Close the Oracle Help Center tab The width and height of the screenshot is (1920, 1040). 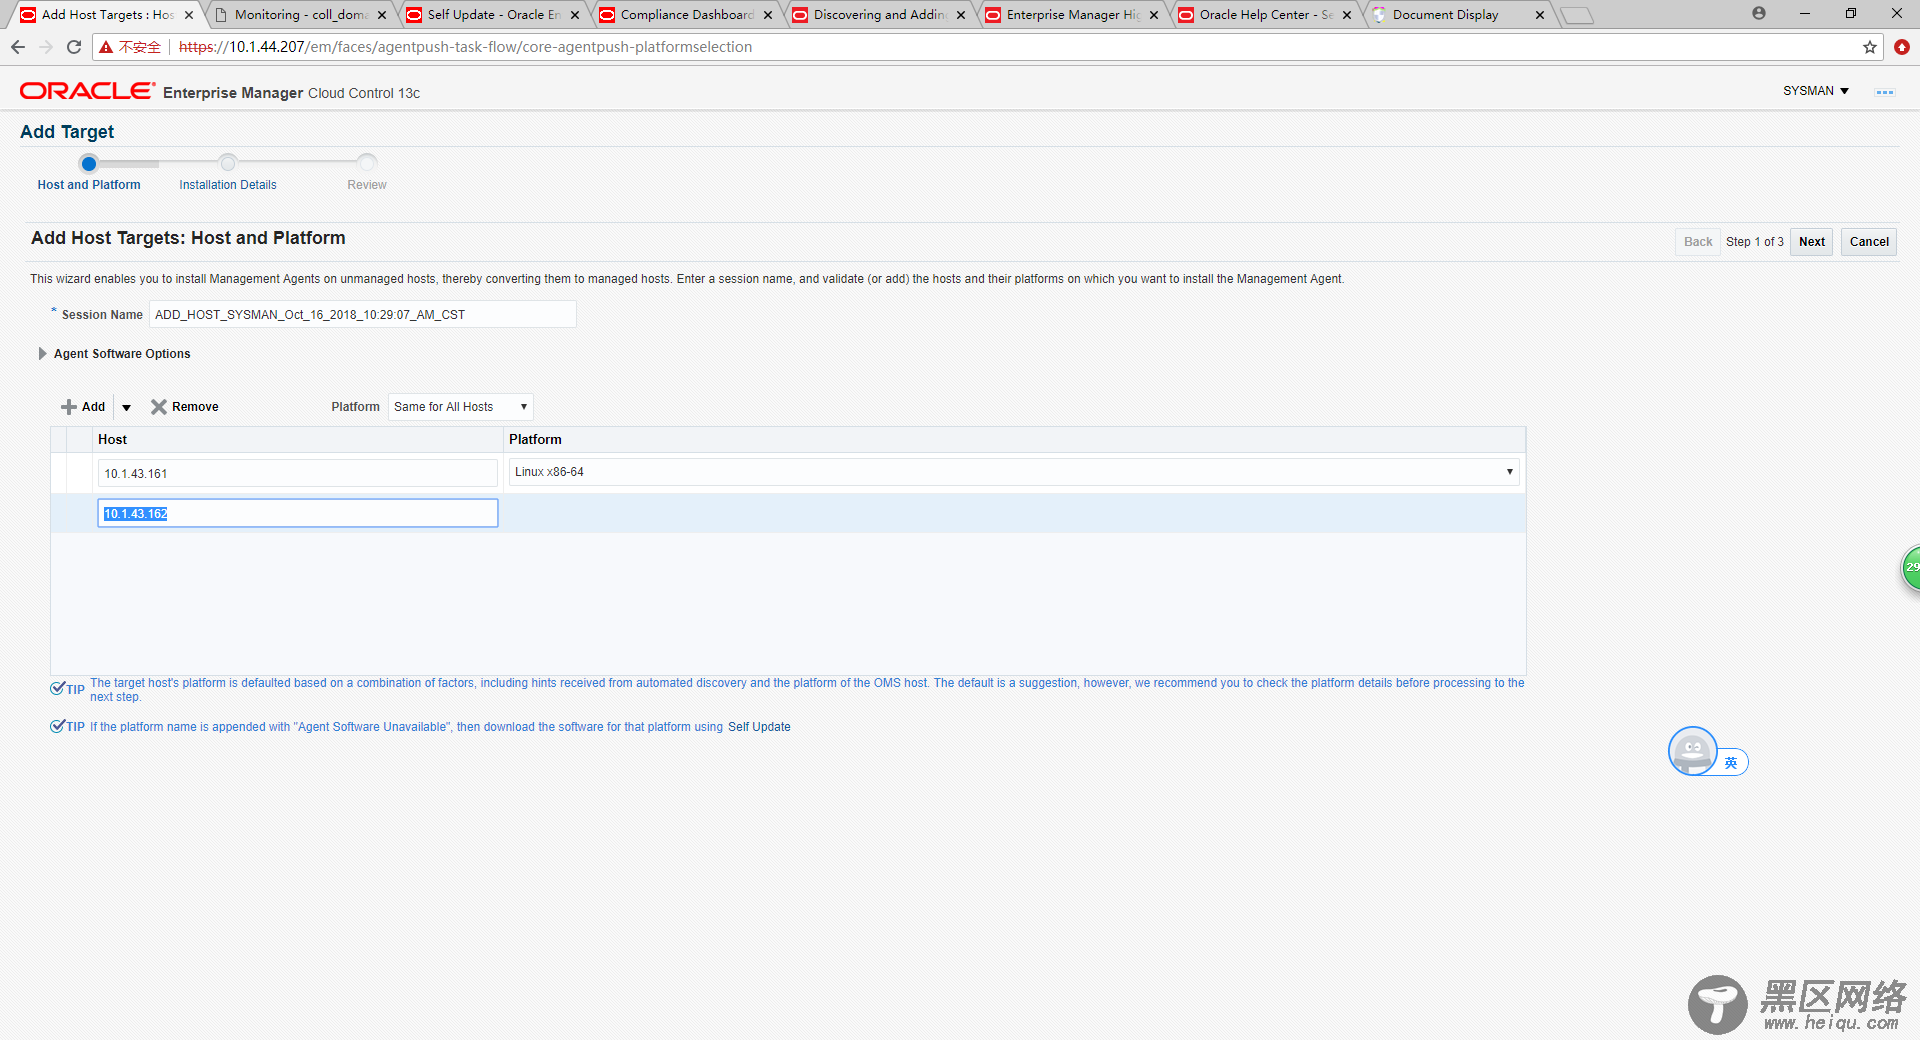[1347, 15]
